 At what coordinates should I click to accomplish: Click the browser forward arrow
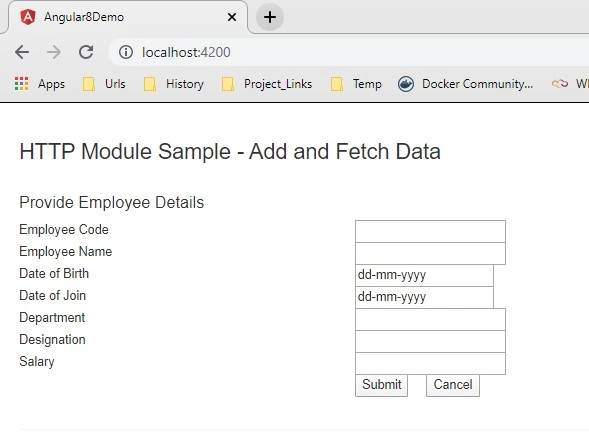pos(54,52)
